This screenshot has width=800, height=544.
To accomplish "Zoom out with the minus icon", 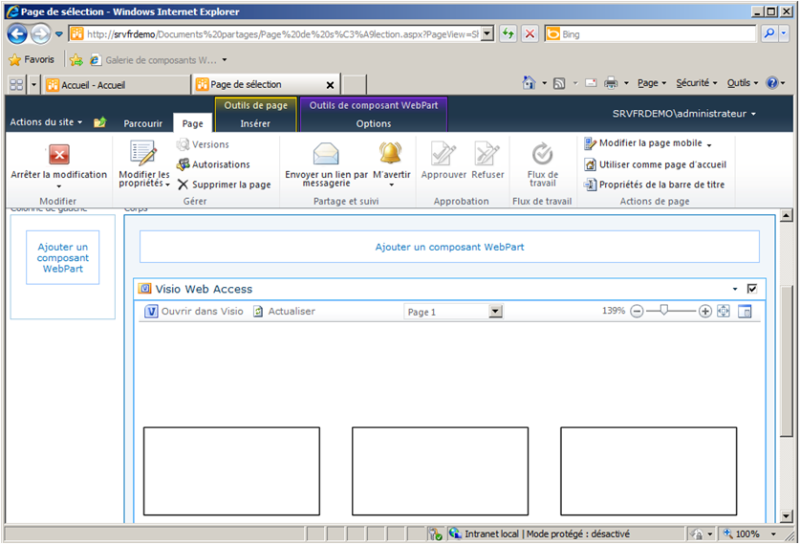I will point(637,311).
